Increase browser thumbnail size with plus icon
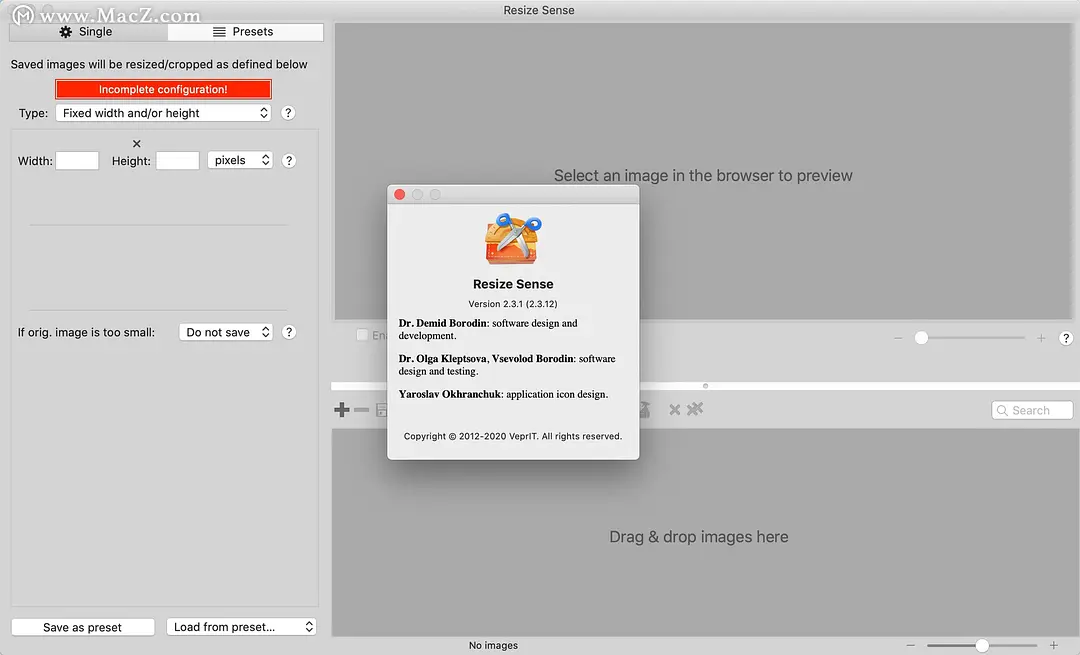The image size is (1080, 655). pos(1054,645)
